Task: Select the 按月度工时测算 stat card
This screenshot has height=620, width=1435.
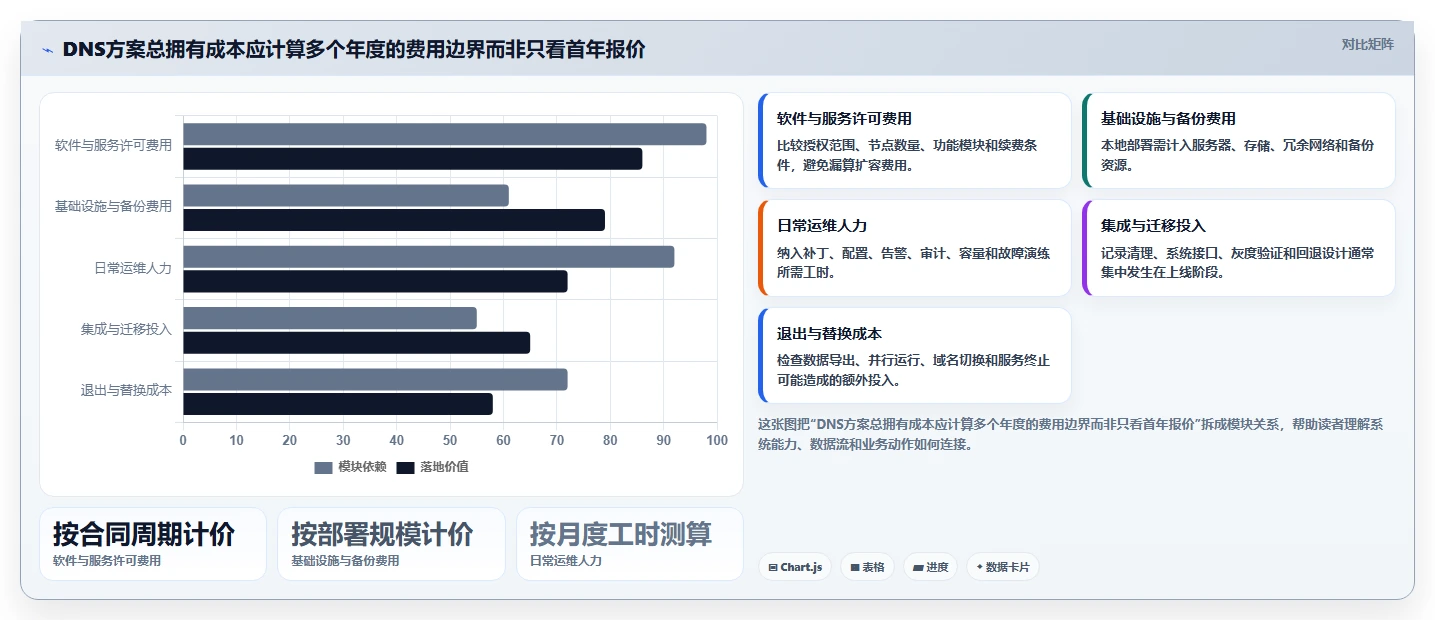Action: click(630, 544)
